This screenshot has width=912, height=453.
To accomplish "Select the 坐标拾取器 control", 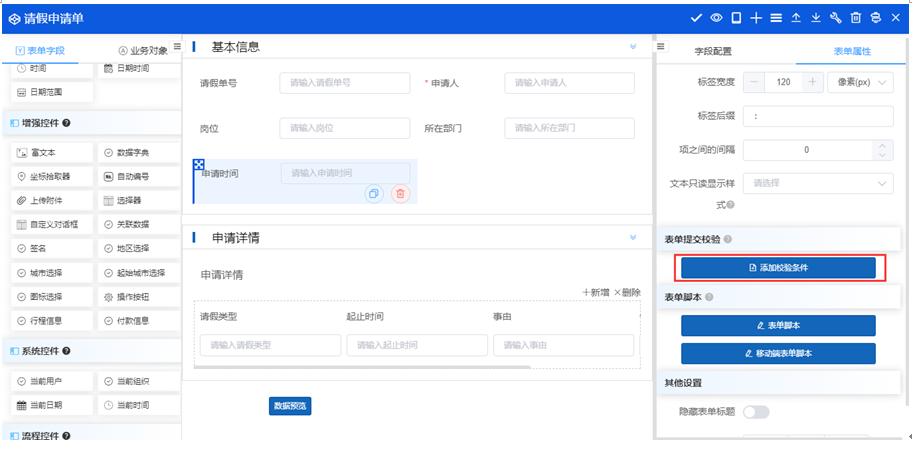I will tap(52, 177).
